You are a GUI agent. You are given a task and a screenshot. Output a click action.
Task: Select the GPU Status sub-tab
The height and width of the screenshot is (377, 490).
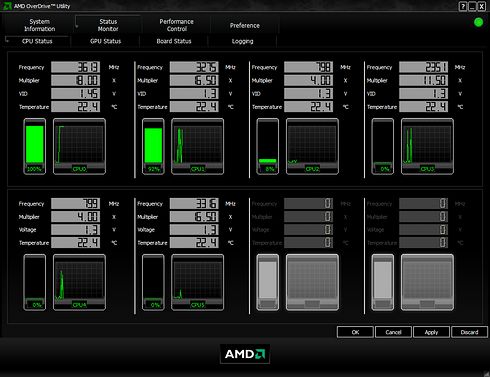click(x=105, y=41)
